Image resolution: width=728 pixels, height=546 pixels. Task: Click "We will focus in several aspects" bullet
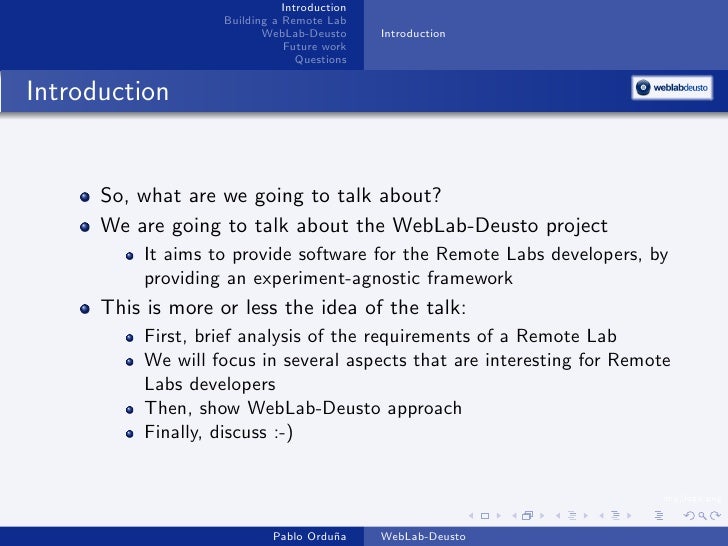[x=408, y=360]
